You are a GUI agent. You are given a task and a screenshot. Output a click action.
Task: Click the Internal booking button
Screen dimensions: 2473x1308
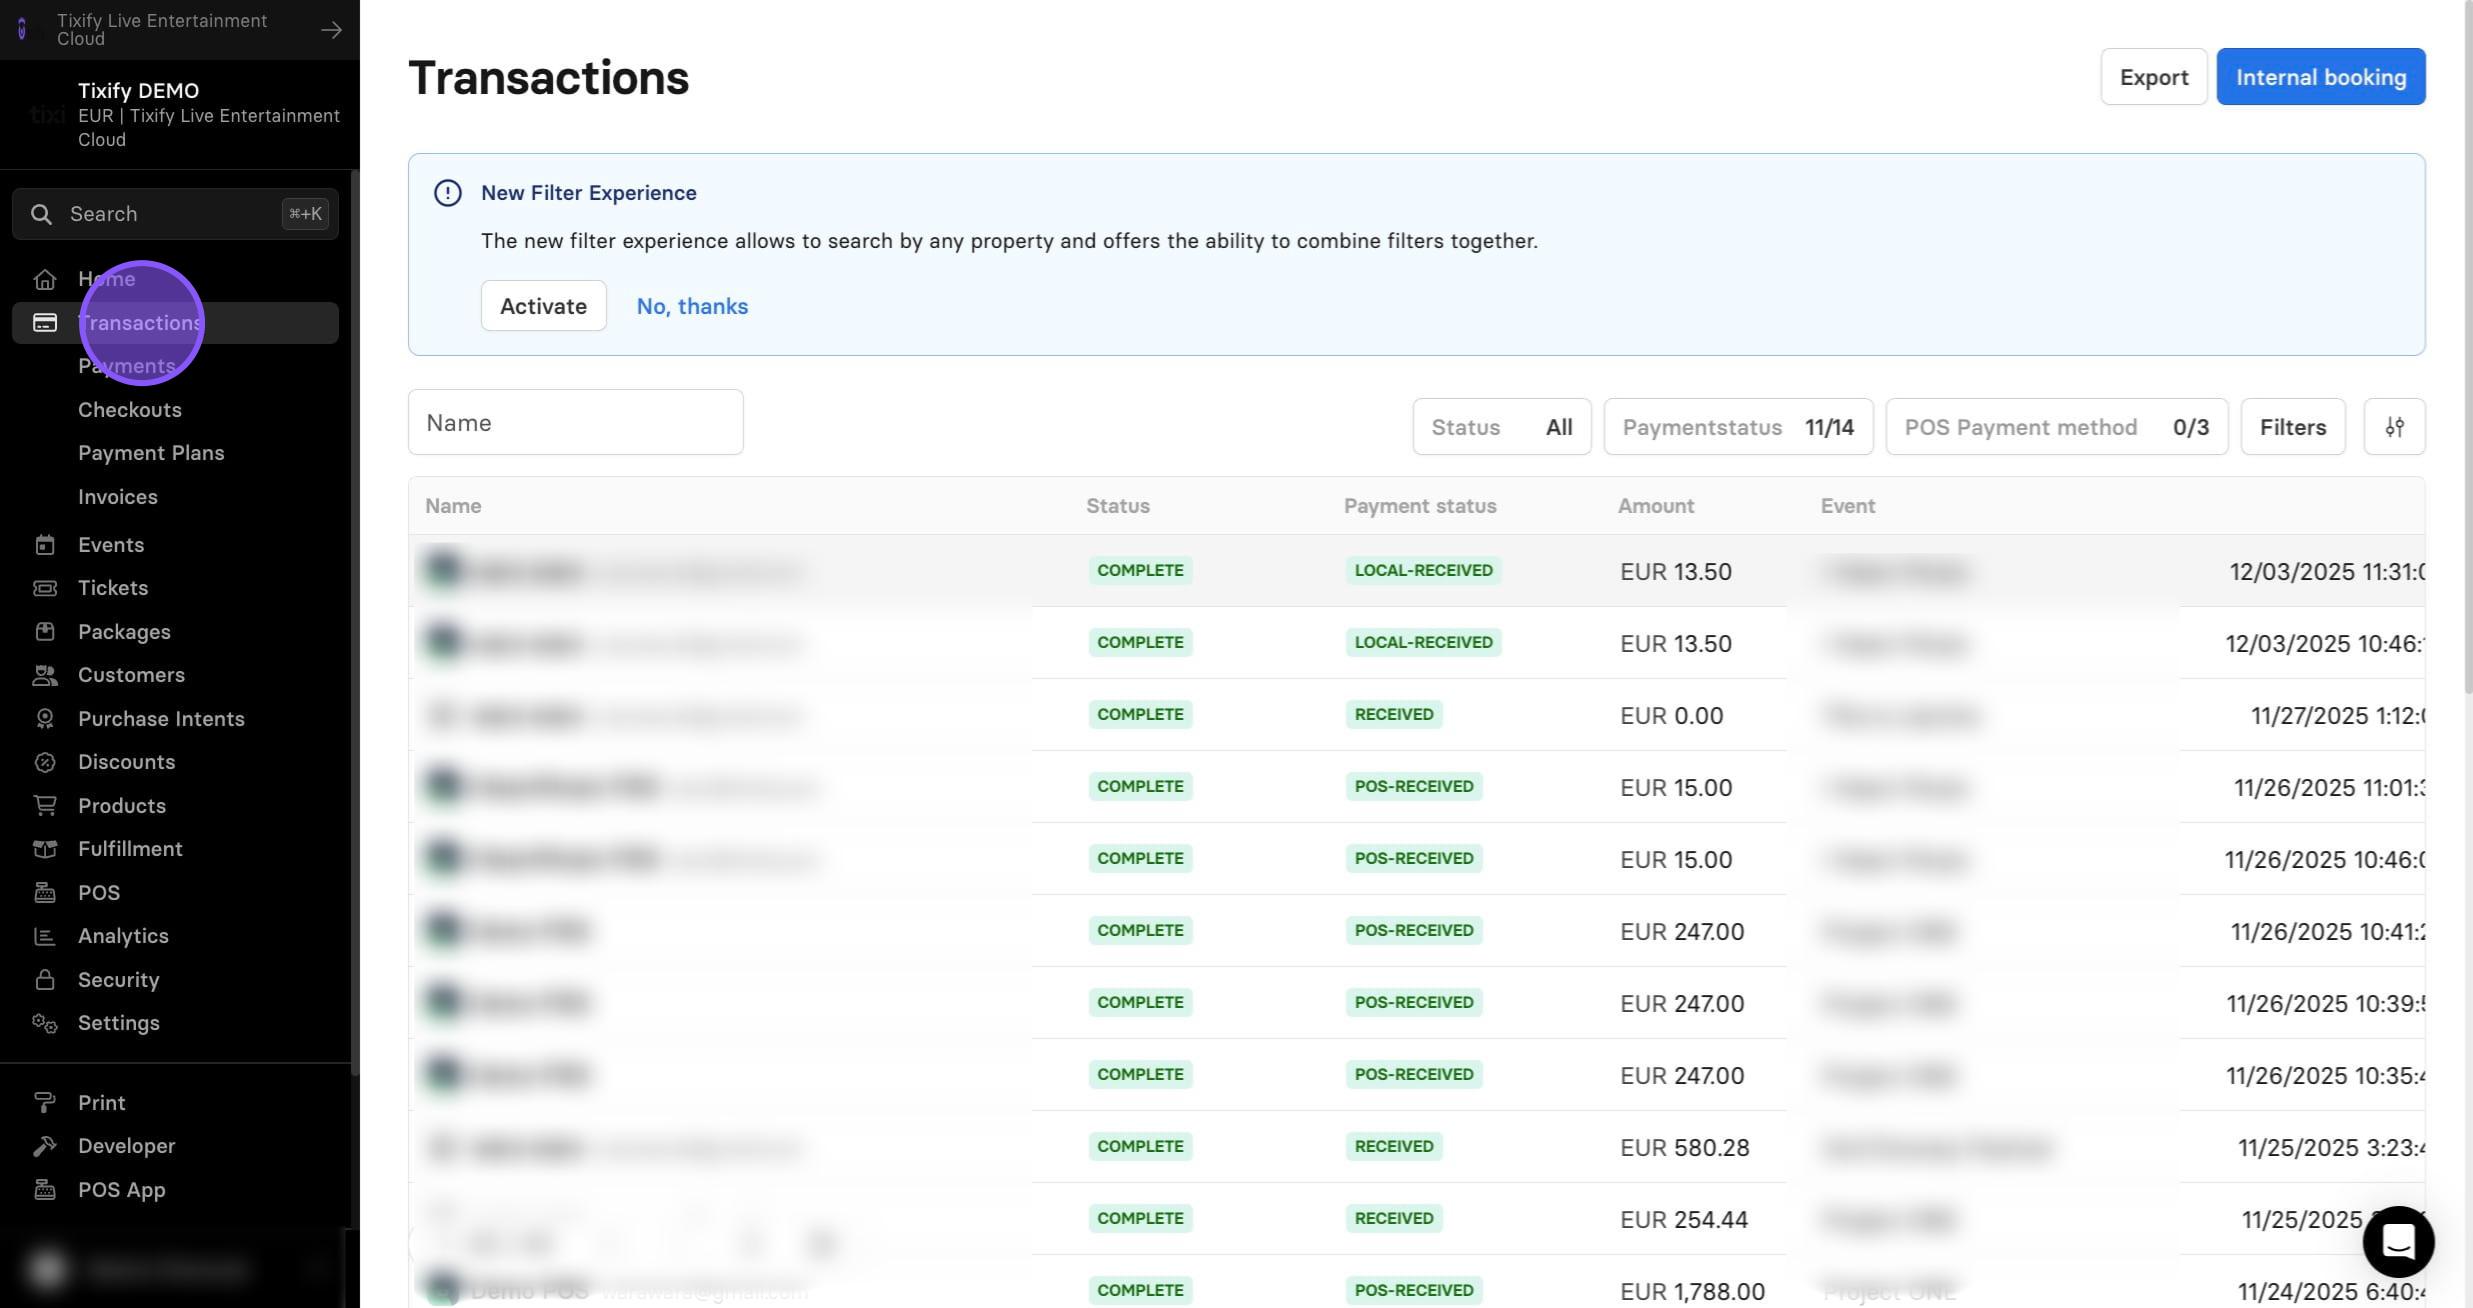coord(2320,77)
